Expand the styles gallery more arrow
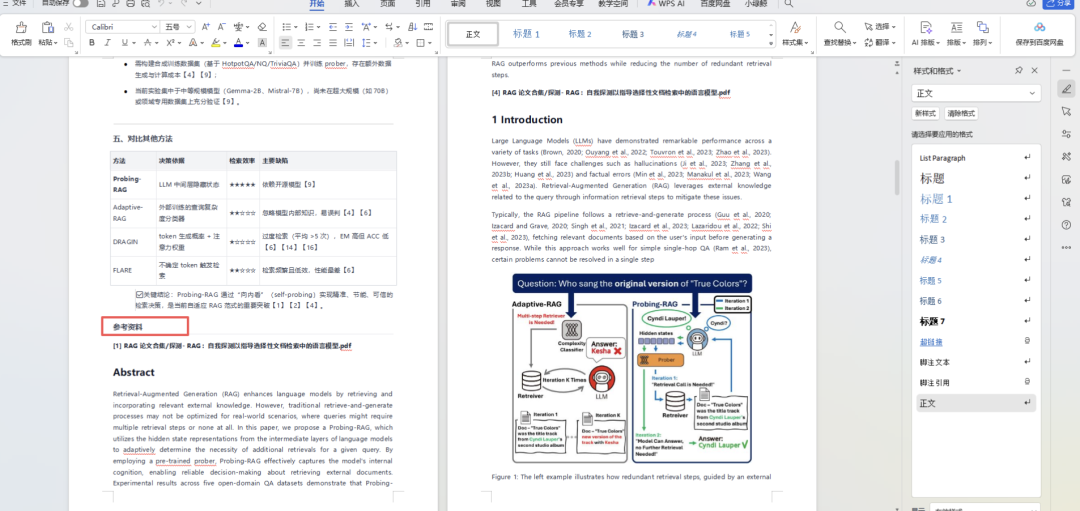 [771, 43]
